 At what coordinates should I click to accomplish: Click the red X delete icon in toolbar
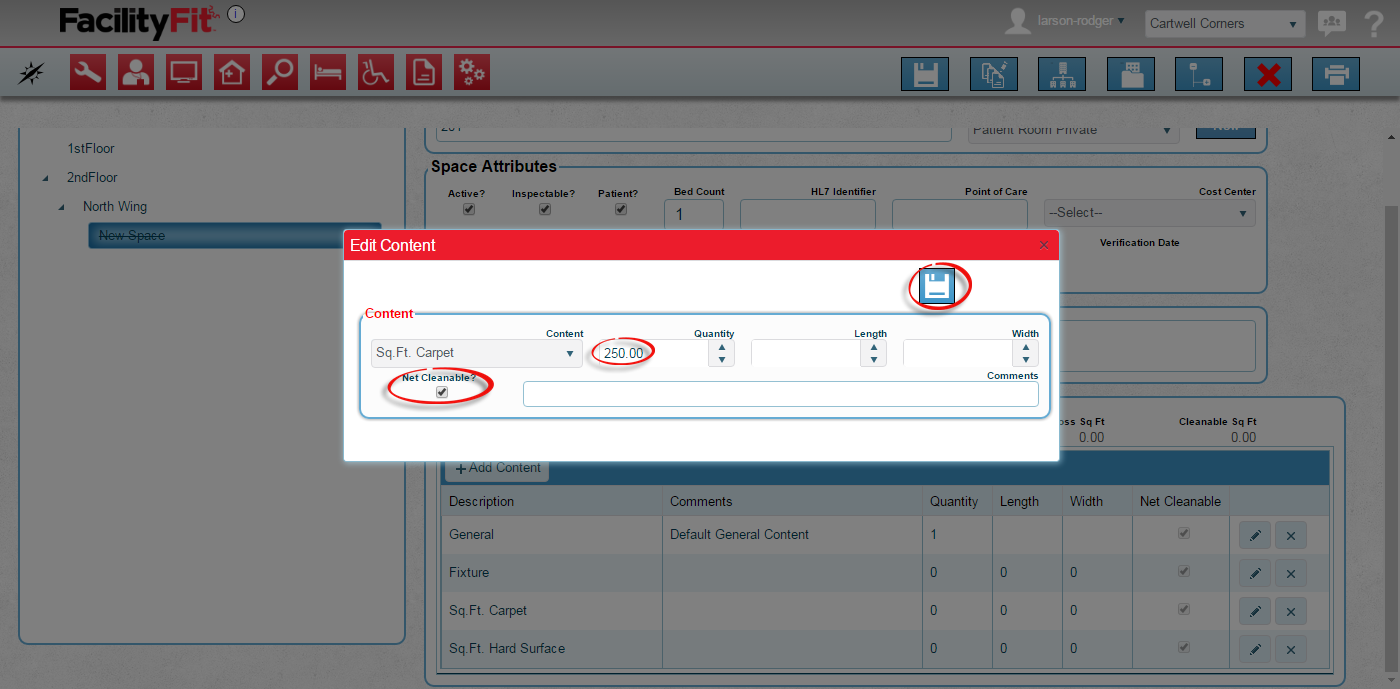tap(1267, 75)
